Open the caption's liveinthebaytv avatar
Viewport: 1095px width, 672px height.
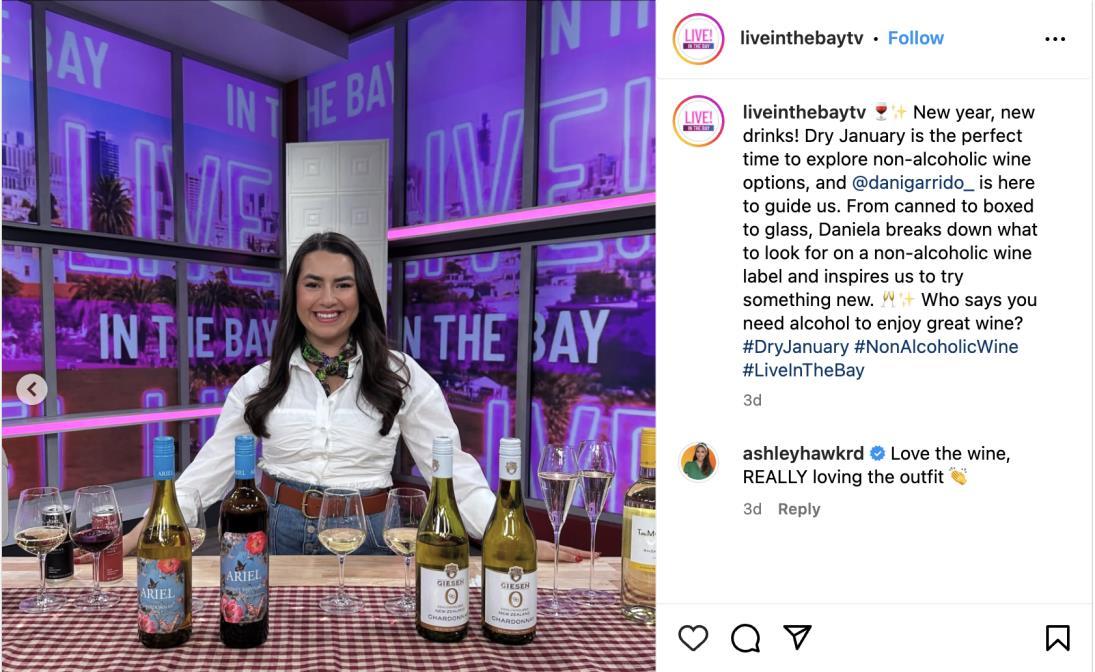tap(698, 121)
